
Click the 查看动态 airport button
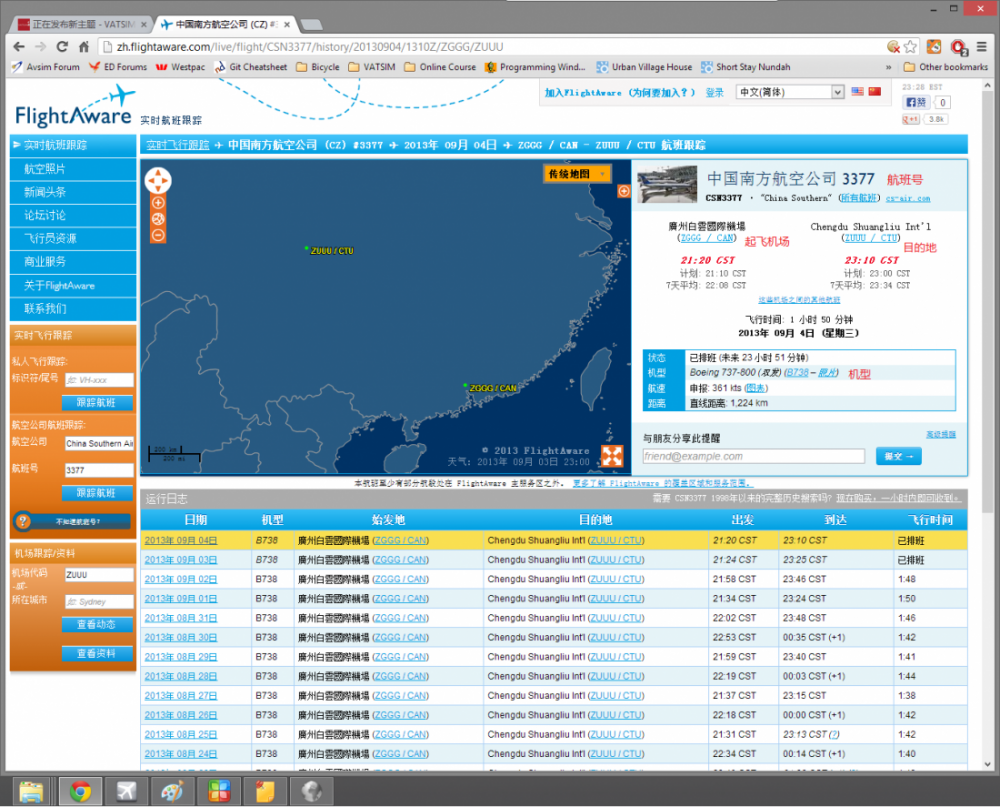point(97,625)
